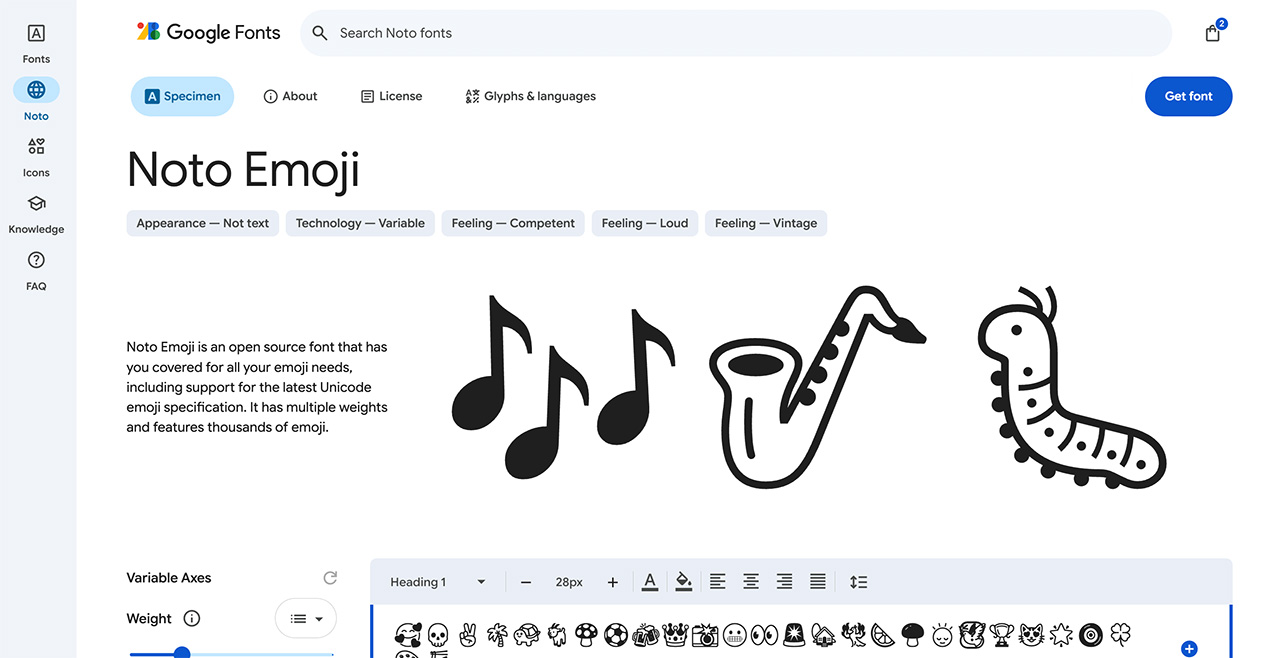The image size is (1280, 658).
Task: Decrease font size with minus button
Action: [x=526, y=582]
